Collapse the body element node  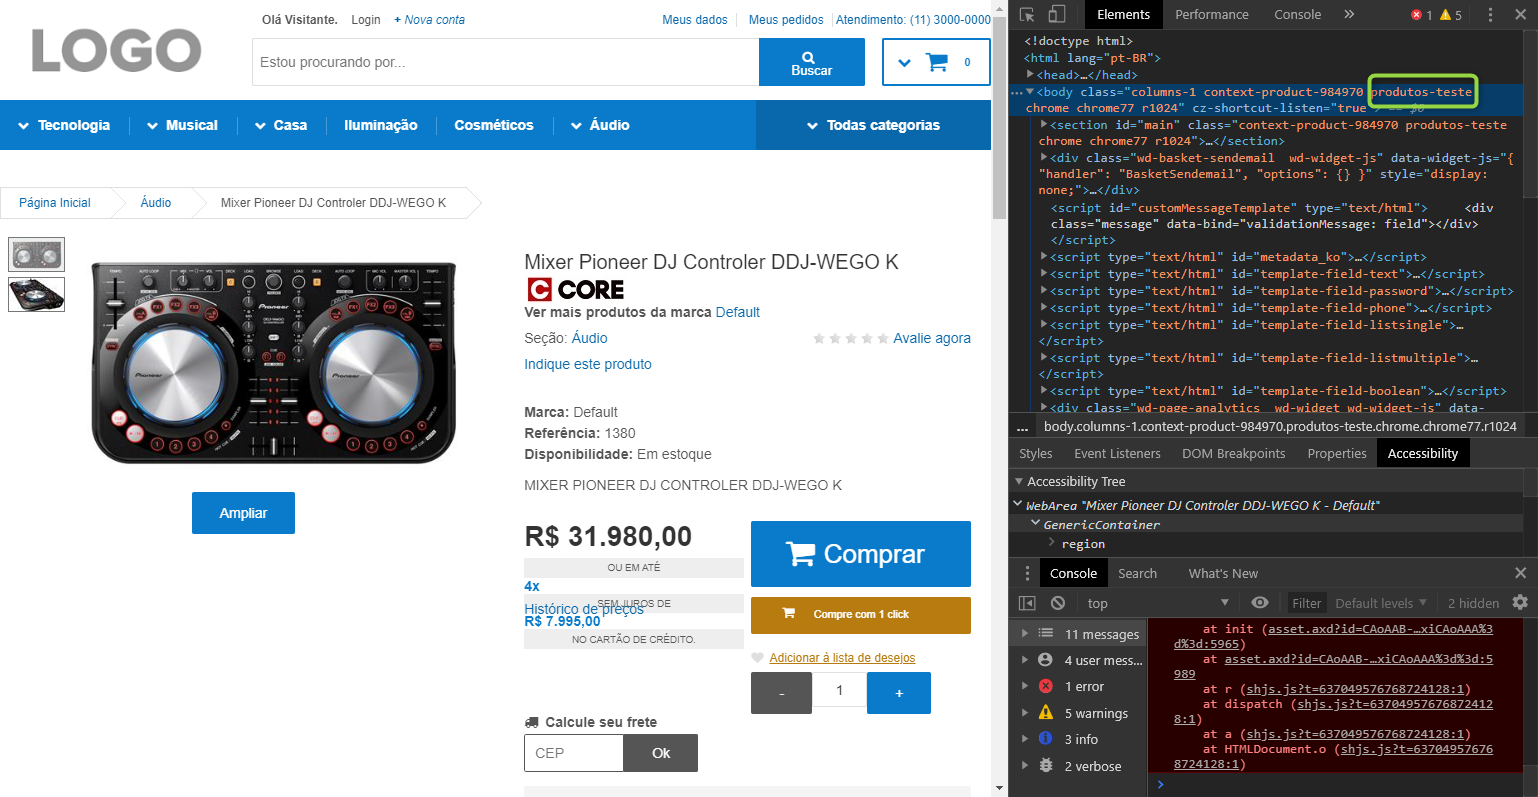[1030, 92]
